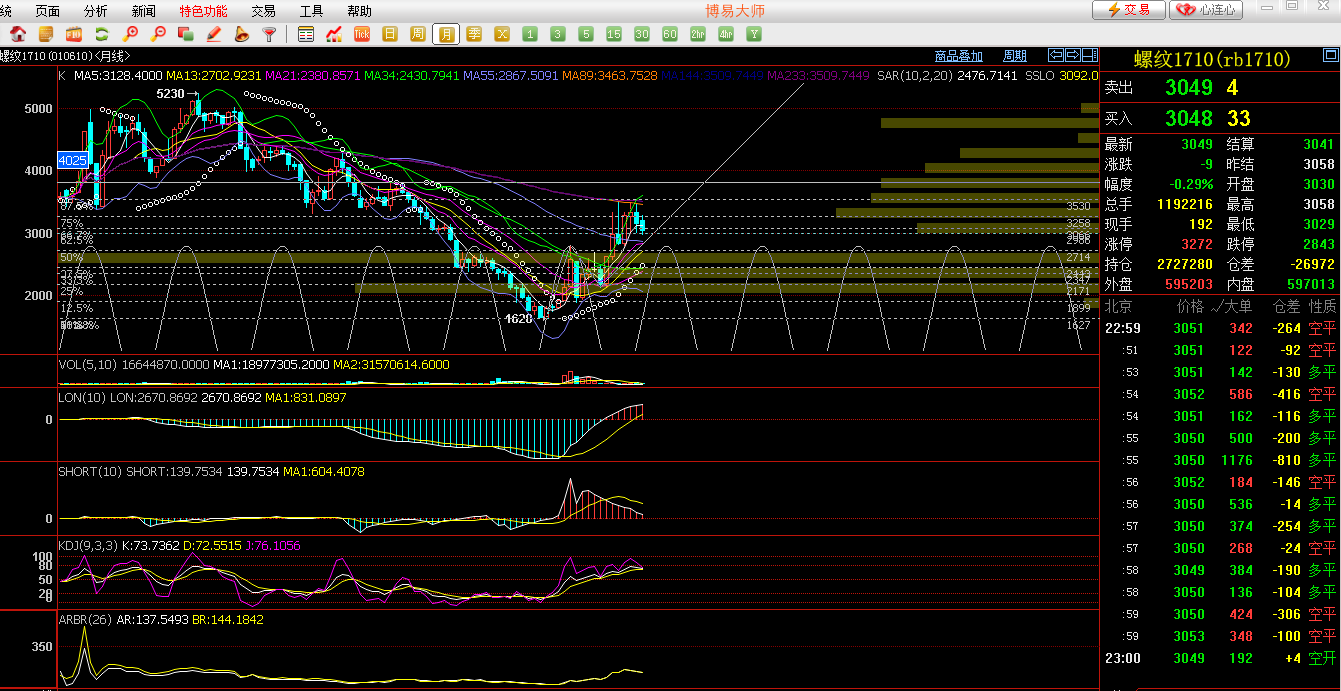The image size is (1341, 691).
Task: Click the 4025 price marker on the axis
Action: [72, 160]
